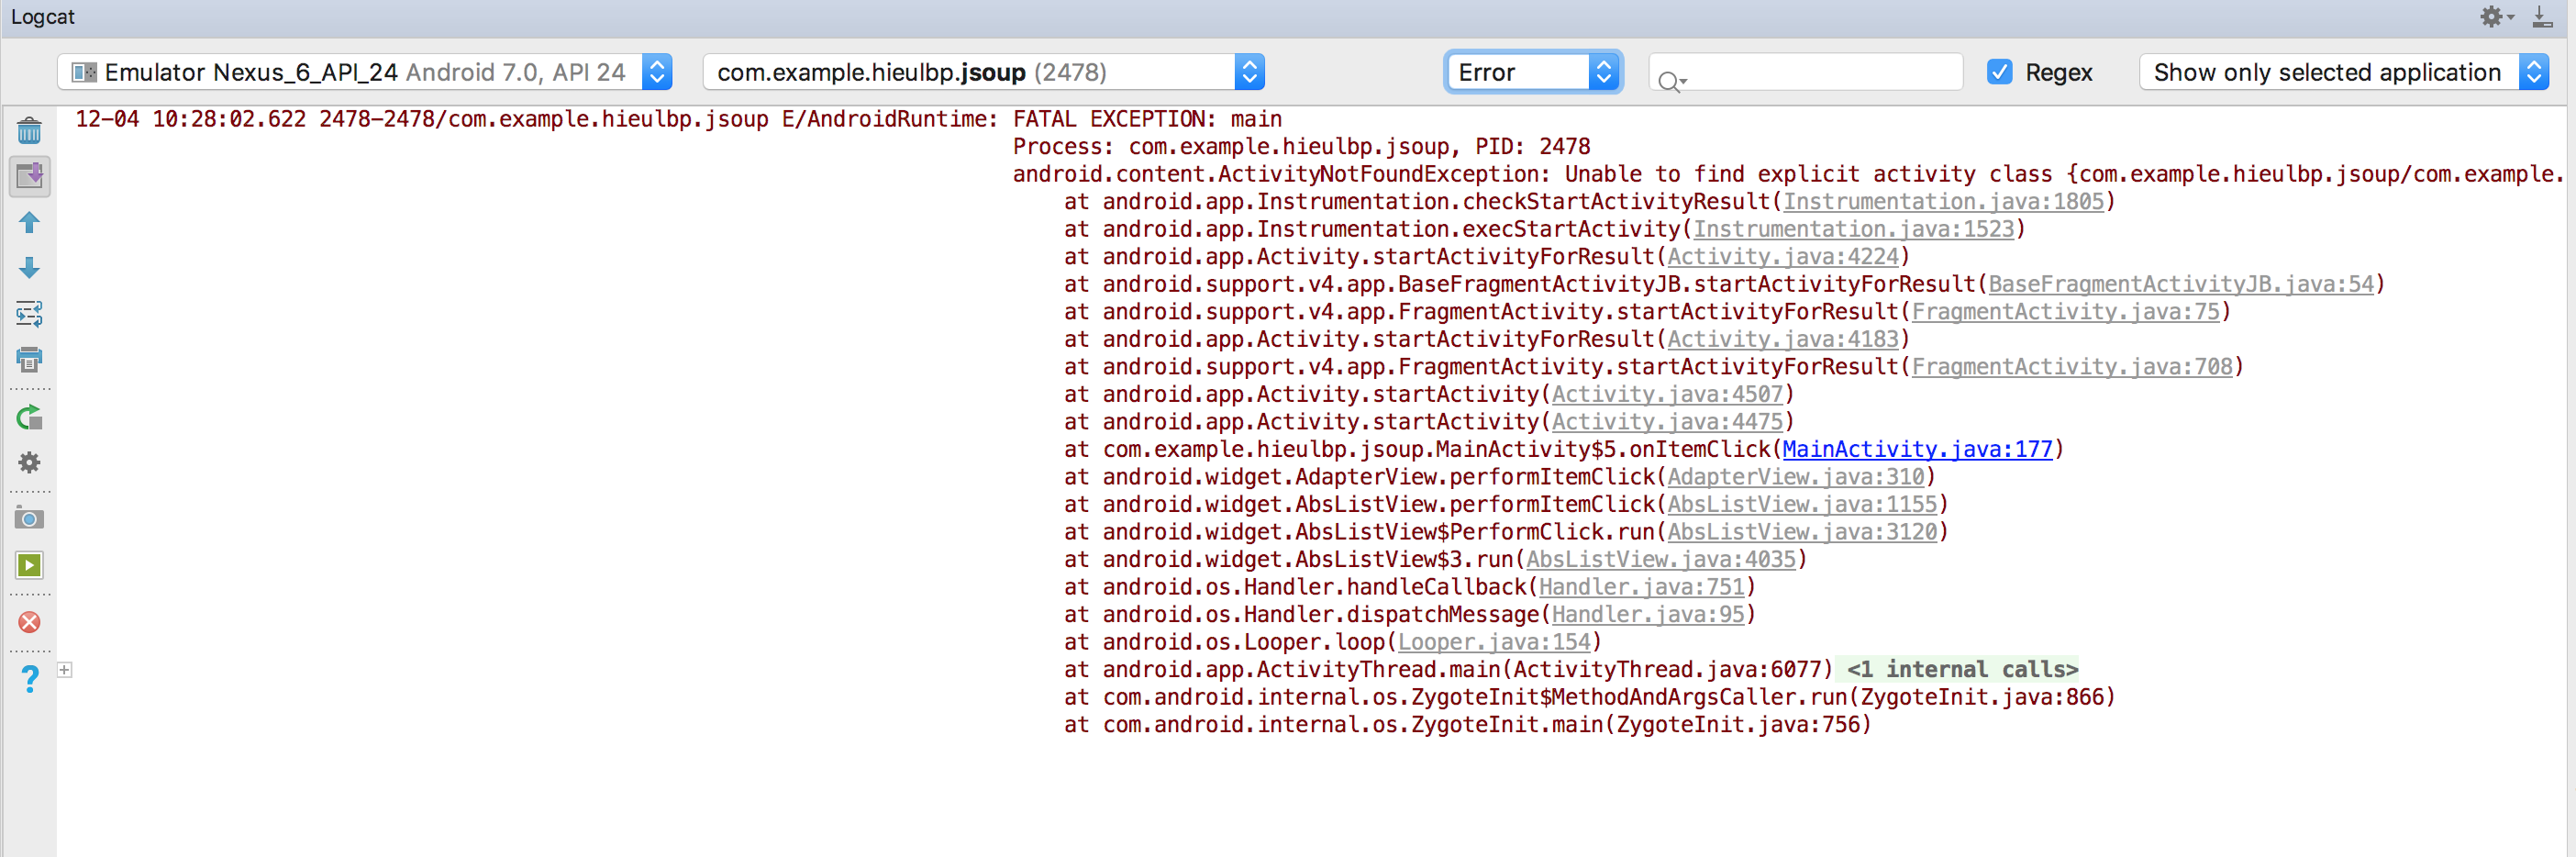Jump down the stack trace with down arrow
The image size is (2576, 857).
point(29,267)
